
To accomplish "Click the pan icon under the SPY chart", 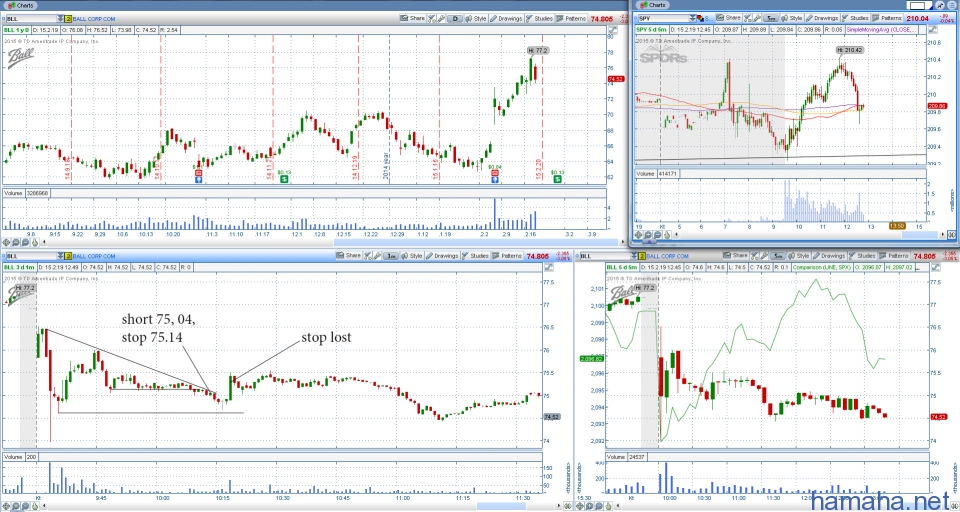I will 639,235.
